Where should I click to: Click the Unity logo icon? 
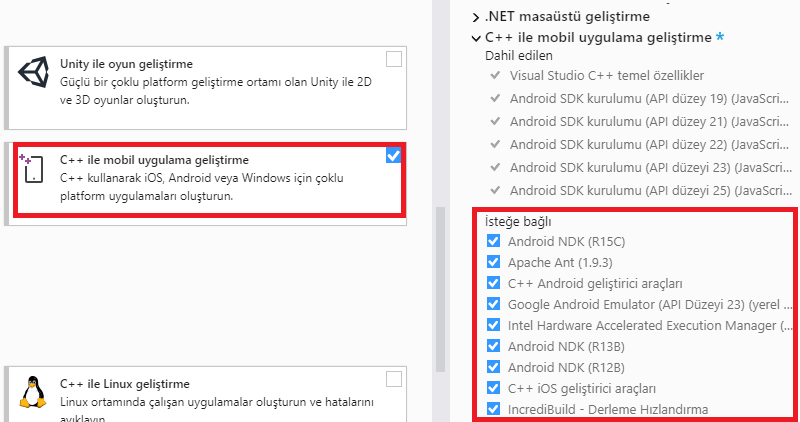tap(36, 76)
